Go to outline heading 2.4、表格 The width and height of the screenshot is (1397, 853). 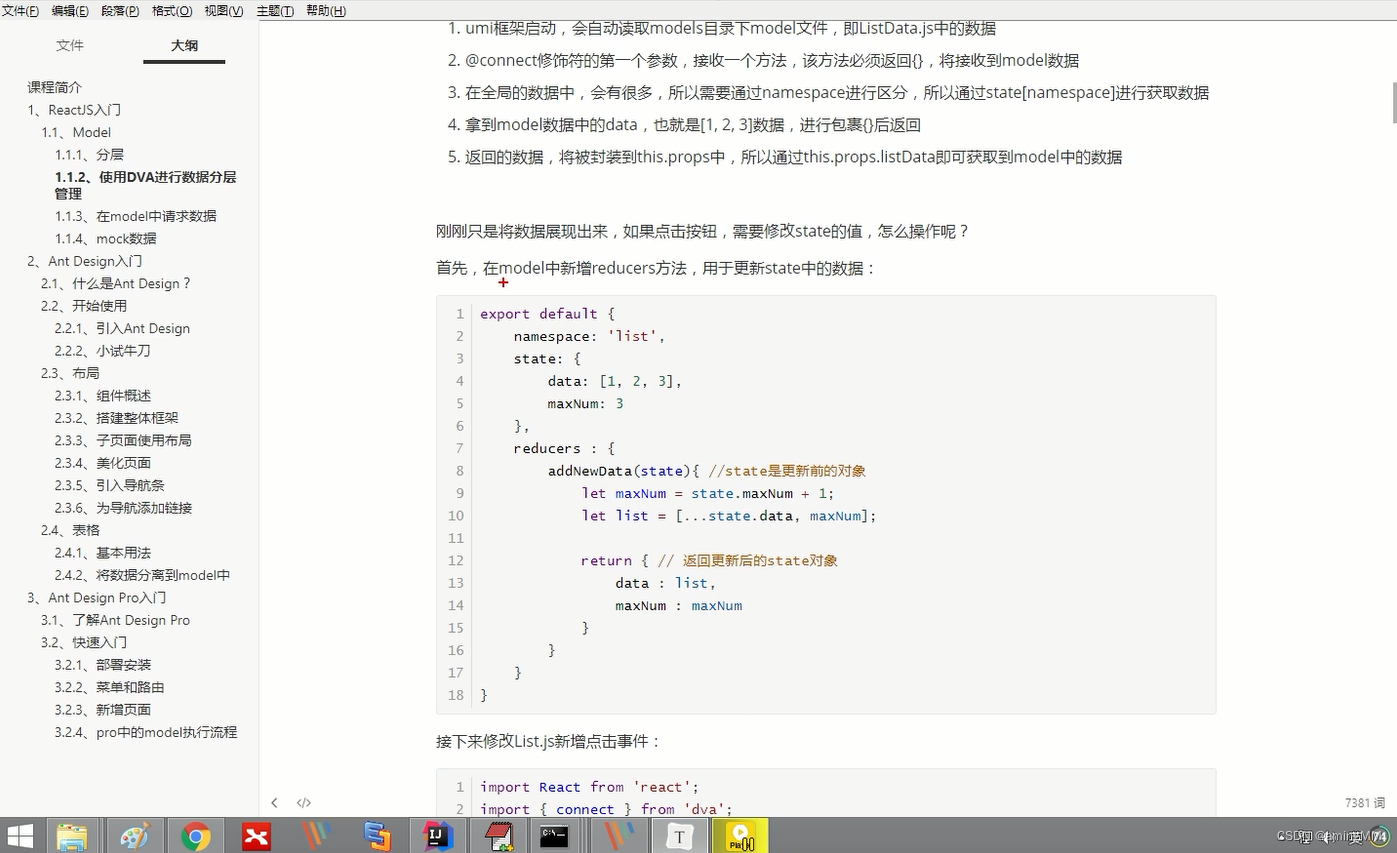(70, 530)
